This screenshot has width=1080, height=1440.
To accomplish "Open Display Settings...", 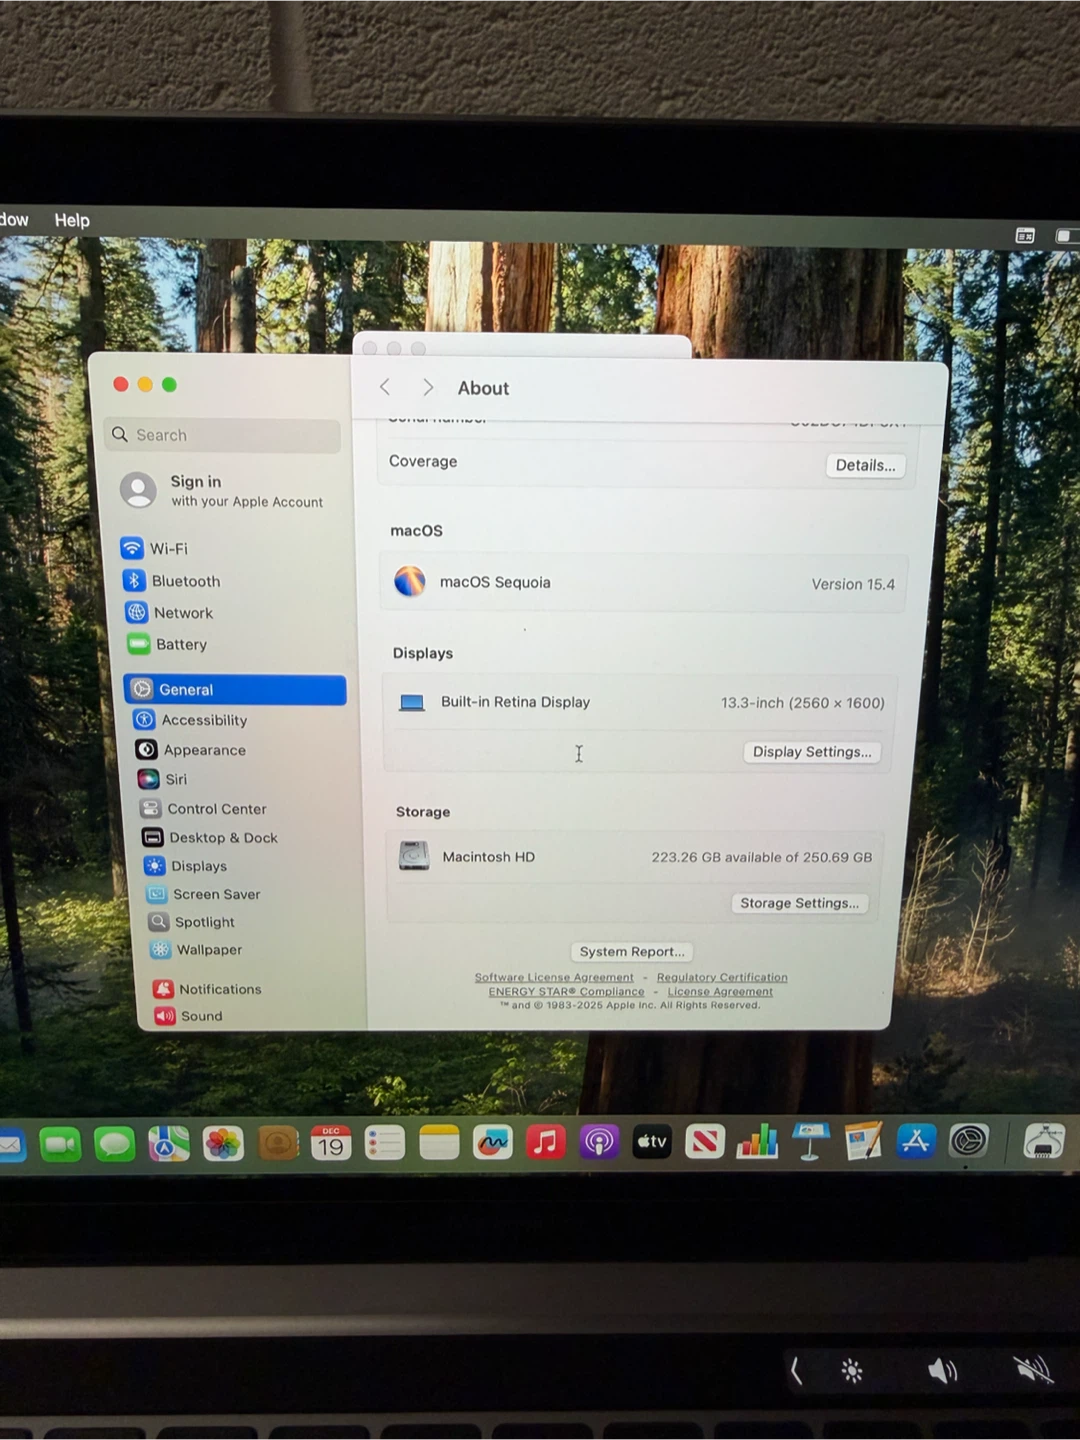I will [x=811, y=752].
